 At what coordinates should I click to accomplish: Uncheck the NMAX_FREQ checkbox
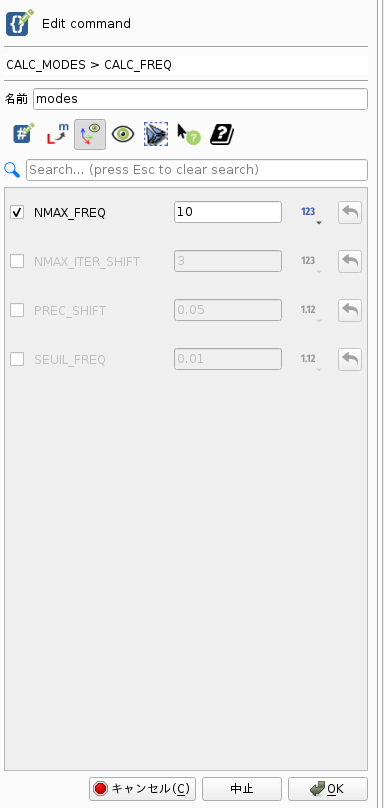17,212
